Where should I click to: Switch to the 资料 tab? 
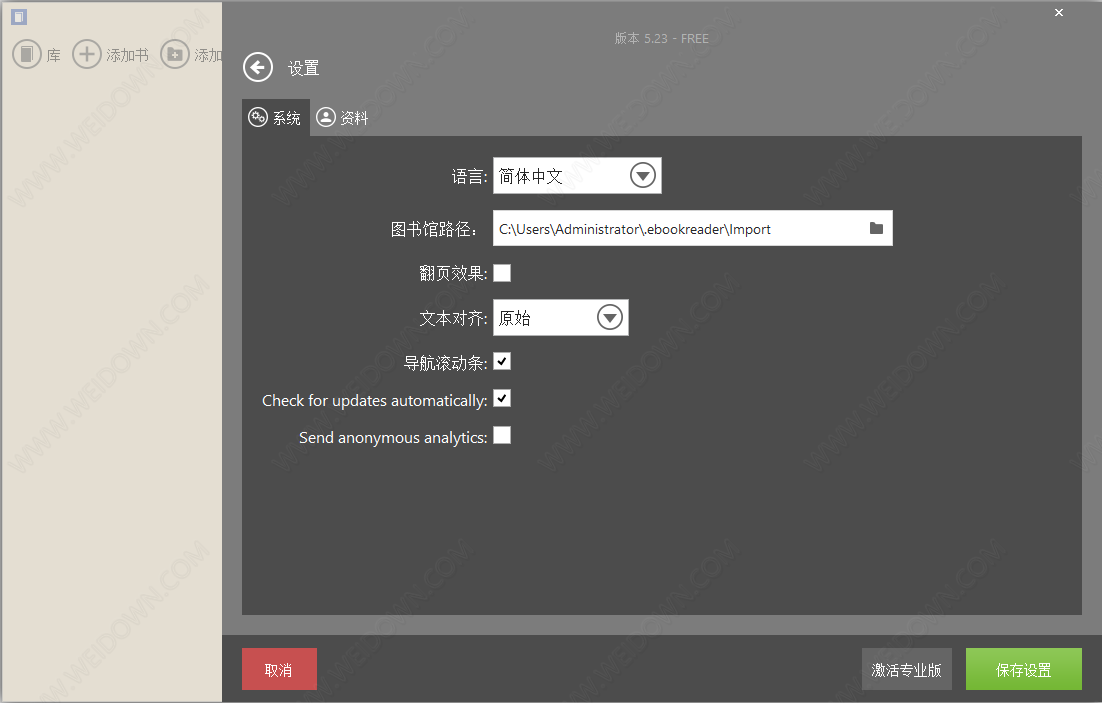click(343, 118)
